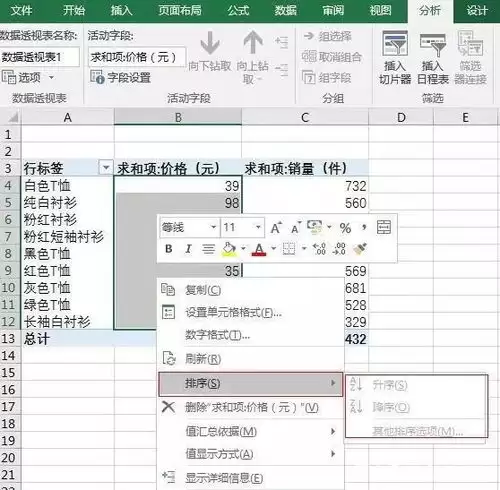Choose 显示详细信息 from context menu
The width and height of the screenshot is (500, 490).
click(250, 478)
